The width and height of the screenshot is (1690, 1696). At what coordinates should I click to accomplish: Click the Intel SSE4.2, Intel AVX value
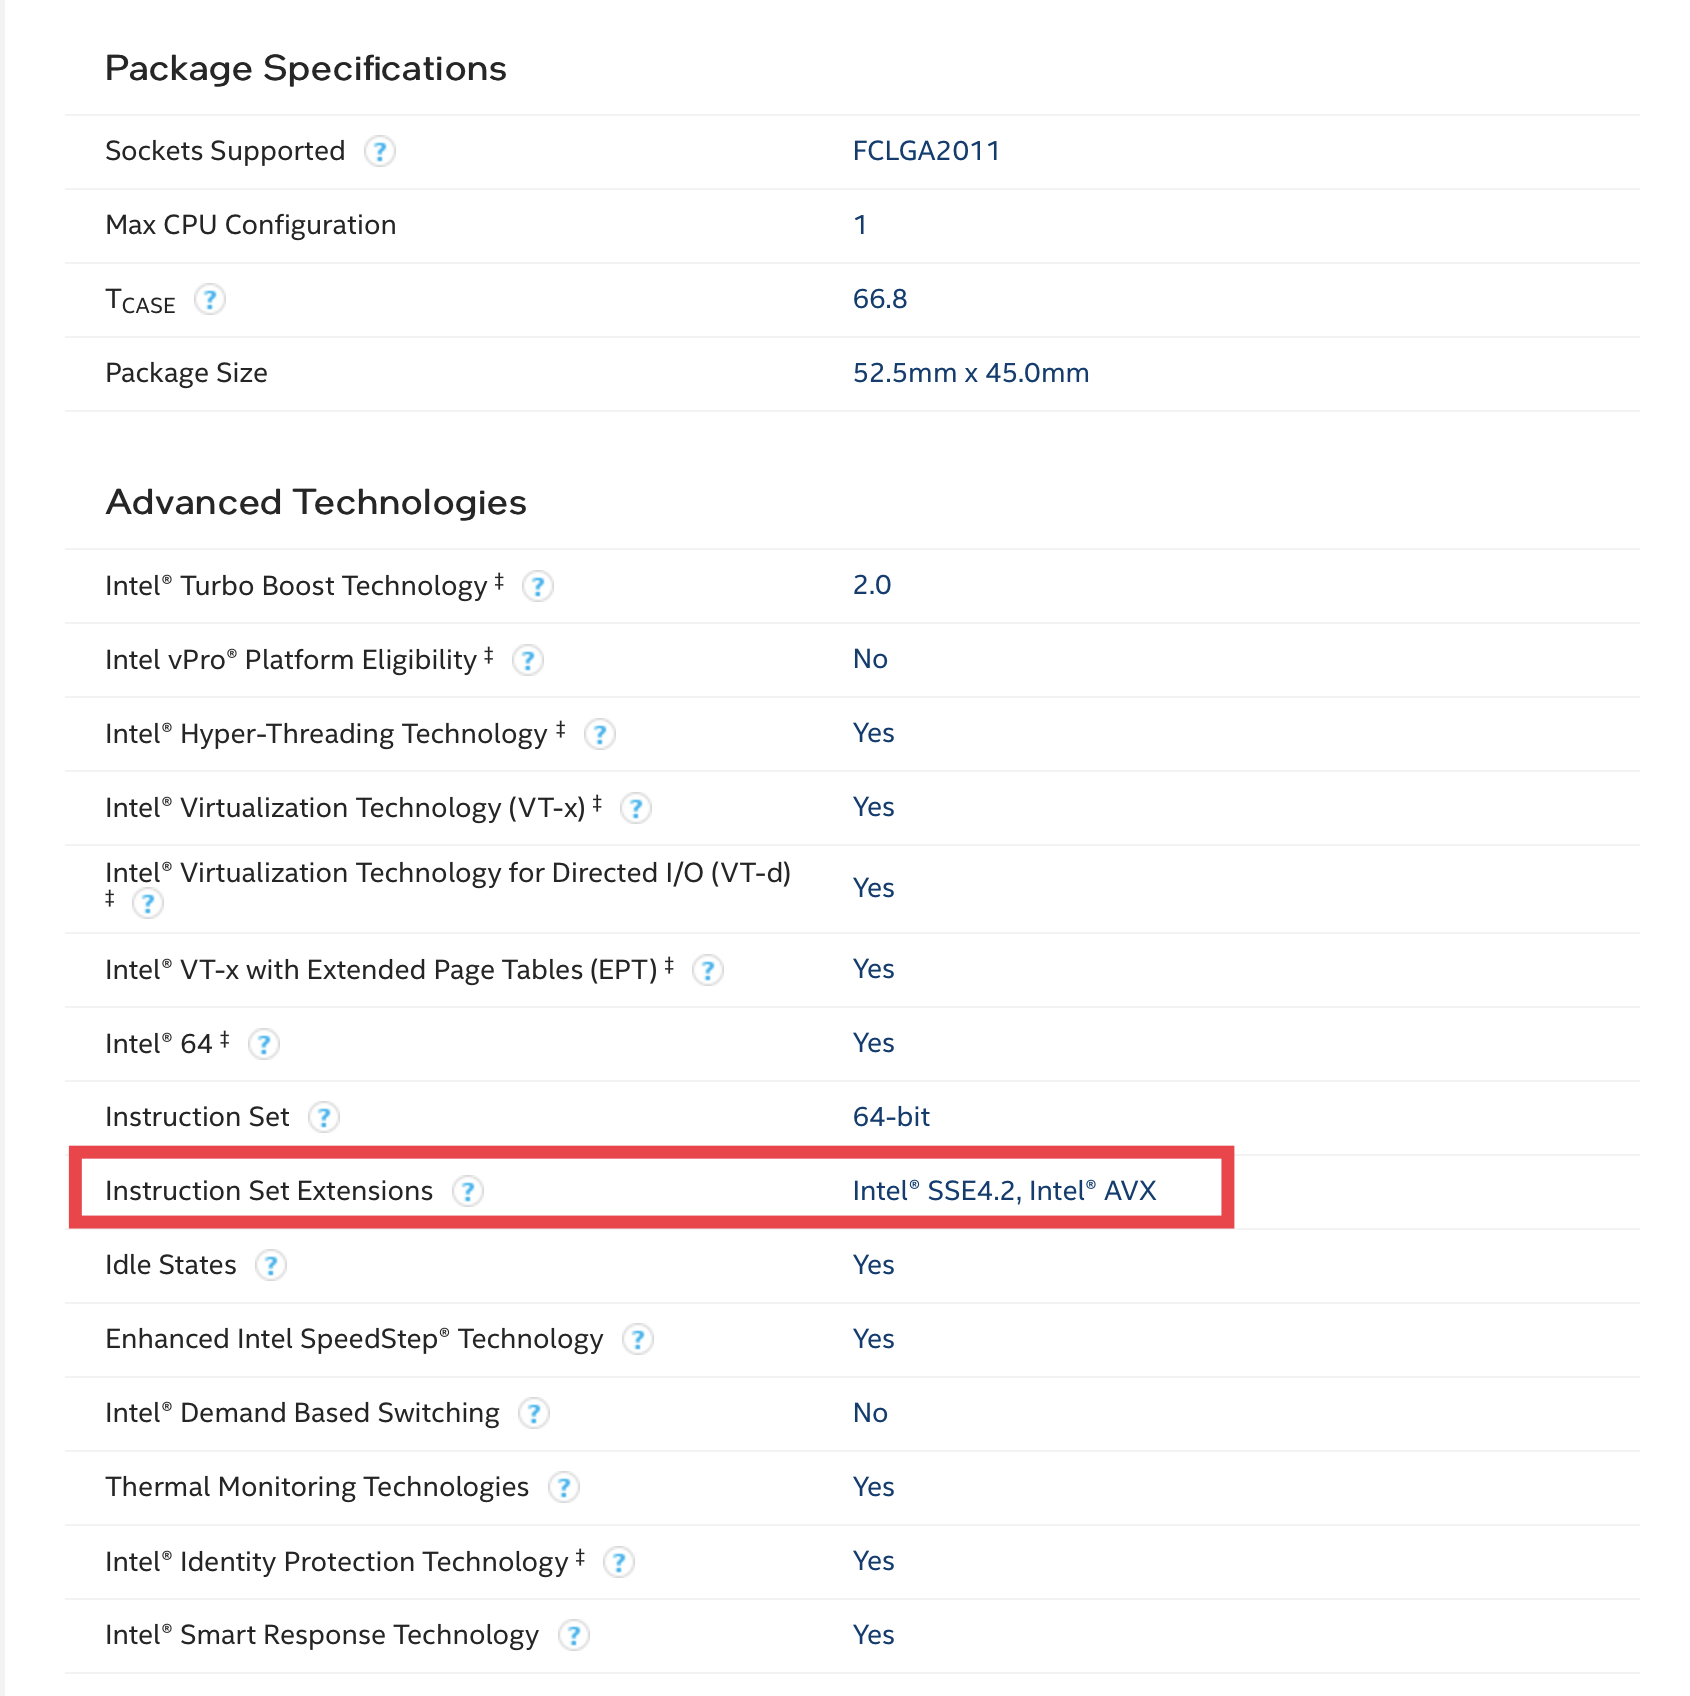[1004, 1191]
